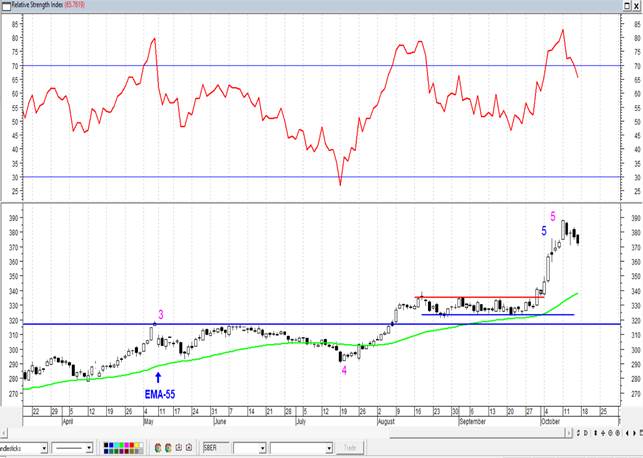Click the second small box icon before the SBER field

[x=189, y=448]
